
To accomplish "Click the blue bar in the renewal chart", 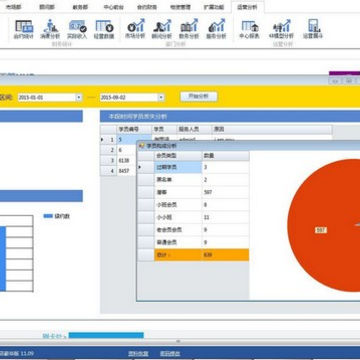I will [x=3, y=258].
